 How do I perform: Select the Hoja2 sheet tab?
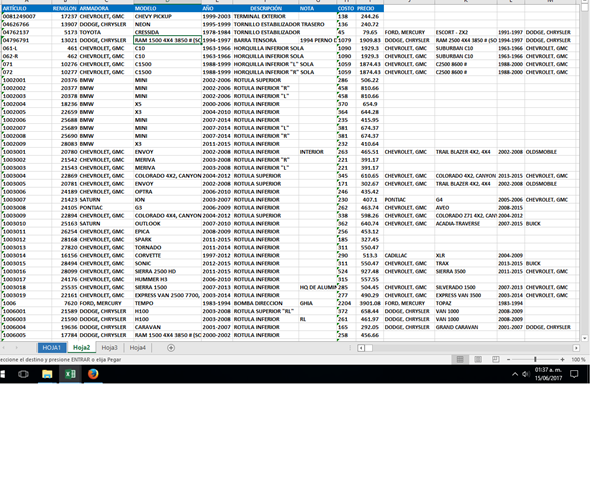click(82, 348)
